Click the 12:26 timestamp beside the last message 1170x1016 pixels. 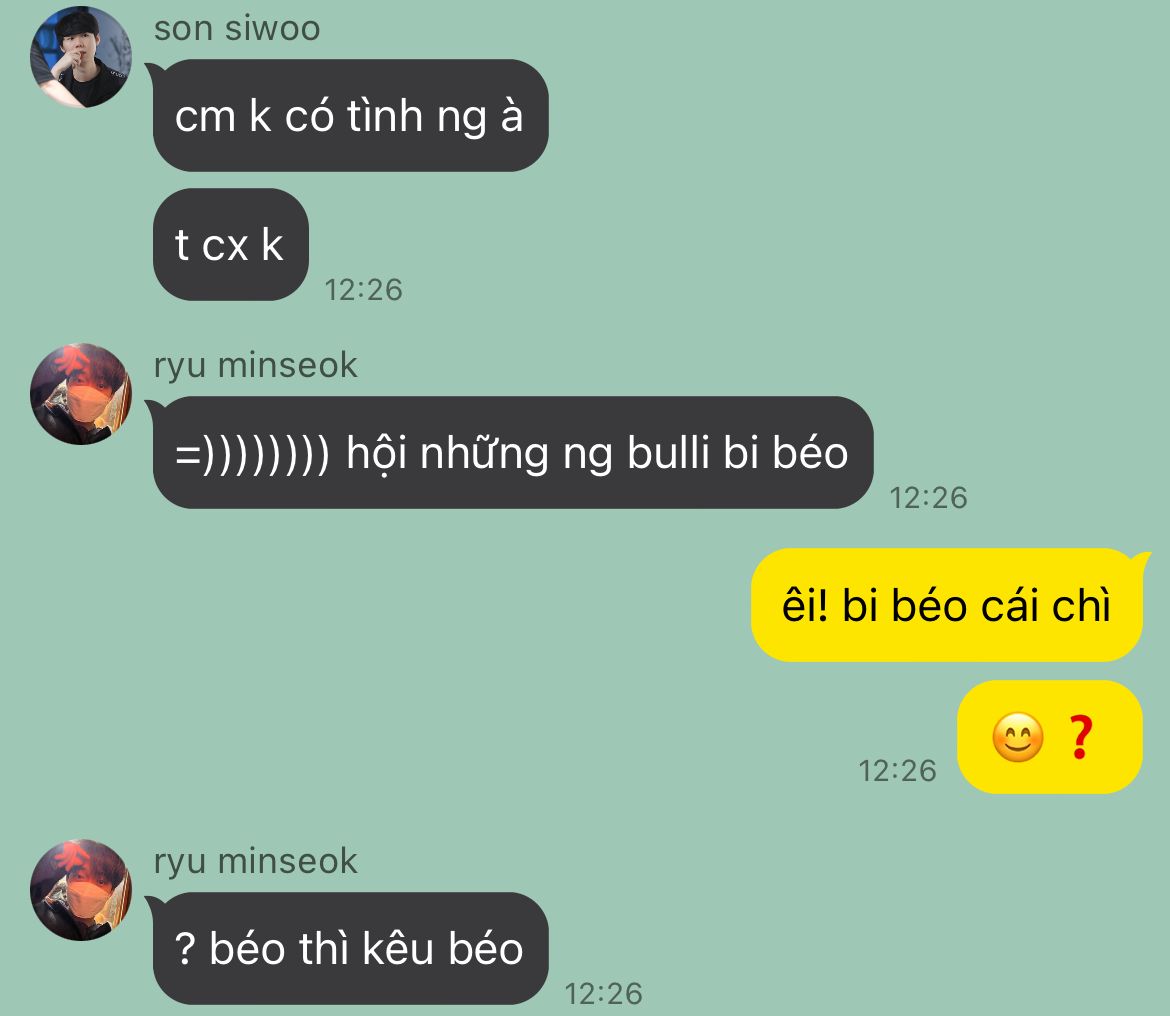(x=603, y=994)
